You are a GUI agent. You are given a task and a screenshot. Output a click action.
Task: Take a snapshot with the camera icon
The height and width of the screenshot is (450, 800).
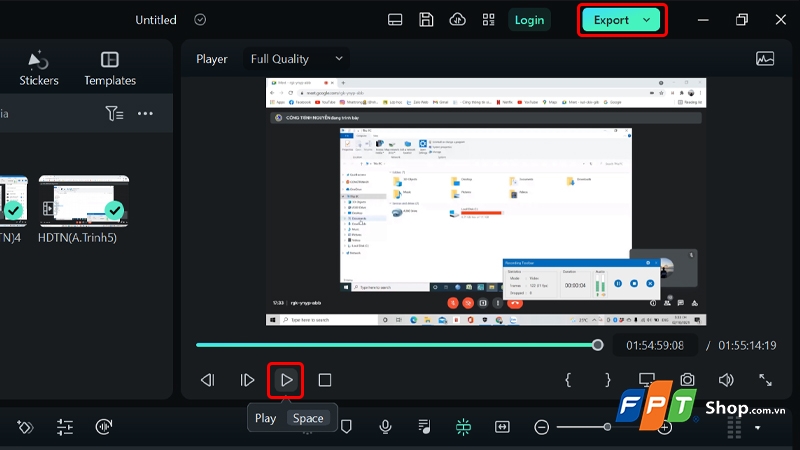pyautogui.click(x=687, y=380)
